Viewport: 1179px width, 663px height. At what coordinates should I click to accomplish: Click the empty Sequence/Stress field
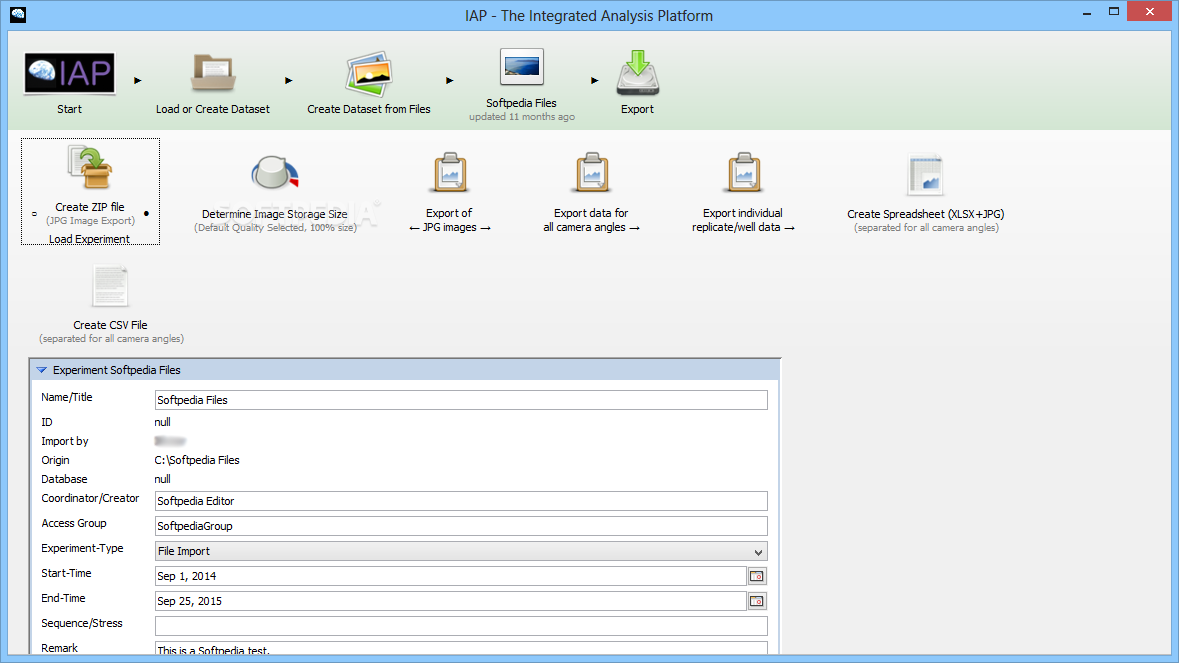(461, 625)
